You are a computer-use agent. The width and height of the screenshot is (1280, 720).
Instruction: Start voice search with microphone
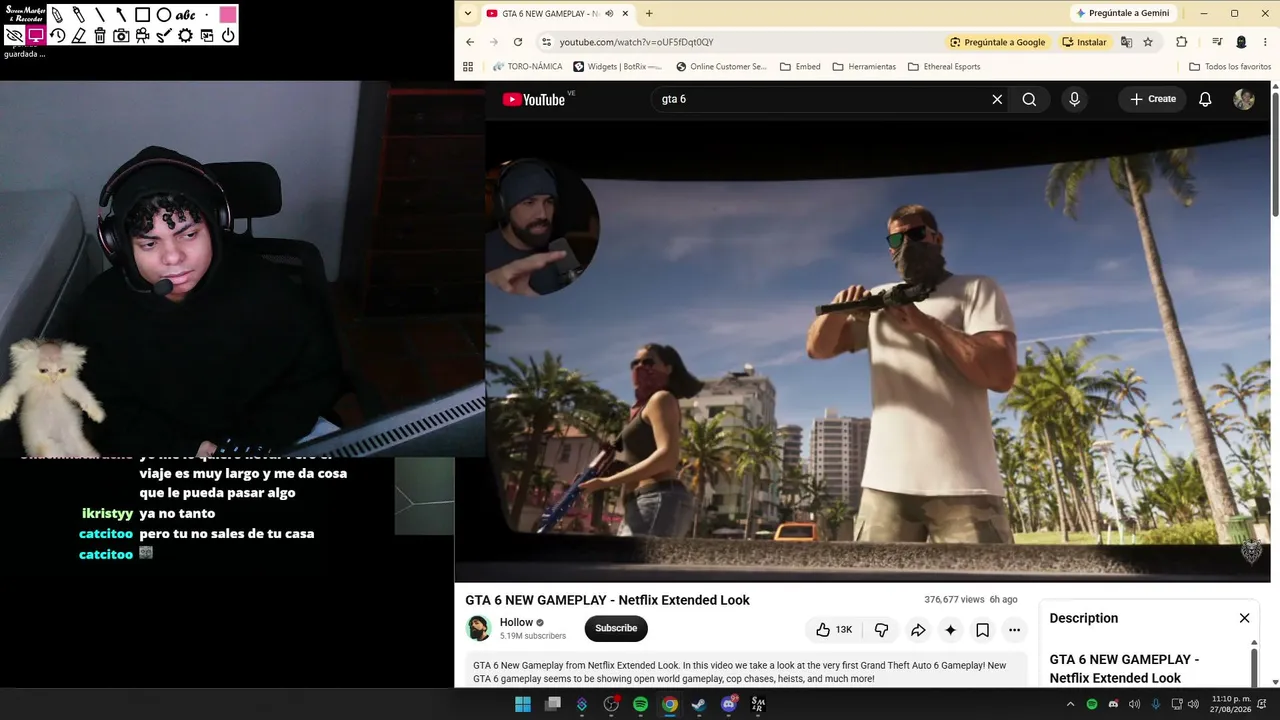tap(1074, 99)
